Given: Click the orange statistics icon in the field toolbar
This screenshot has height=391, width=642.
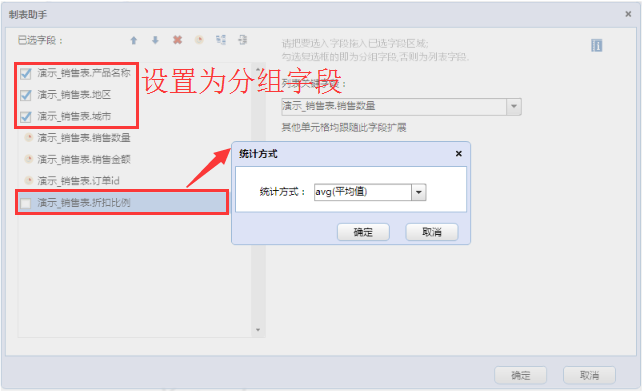Looking at the screenshot, I should 199,40.
